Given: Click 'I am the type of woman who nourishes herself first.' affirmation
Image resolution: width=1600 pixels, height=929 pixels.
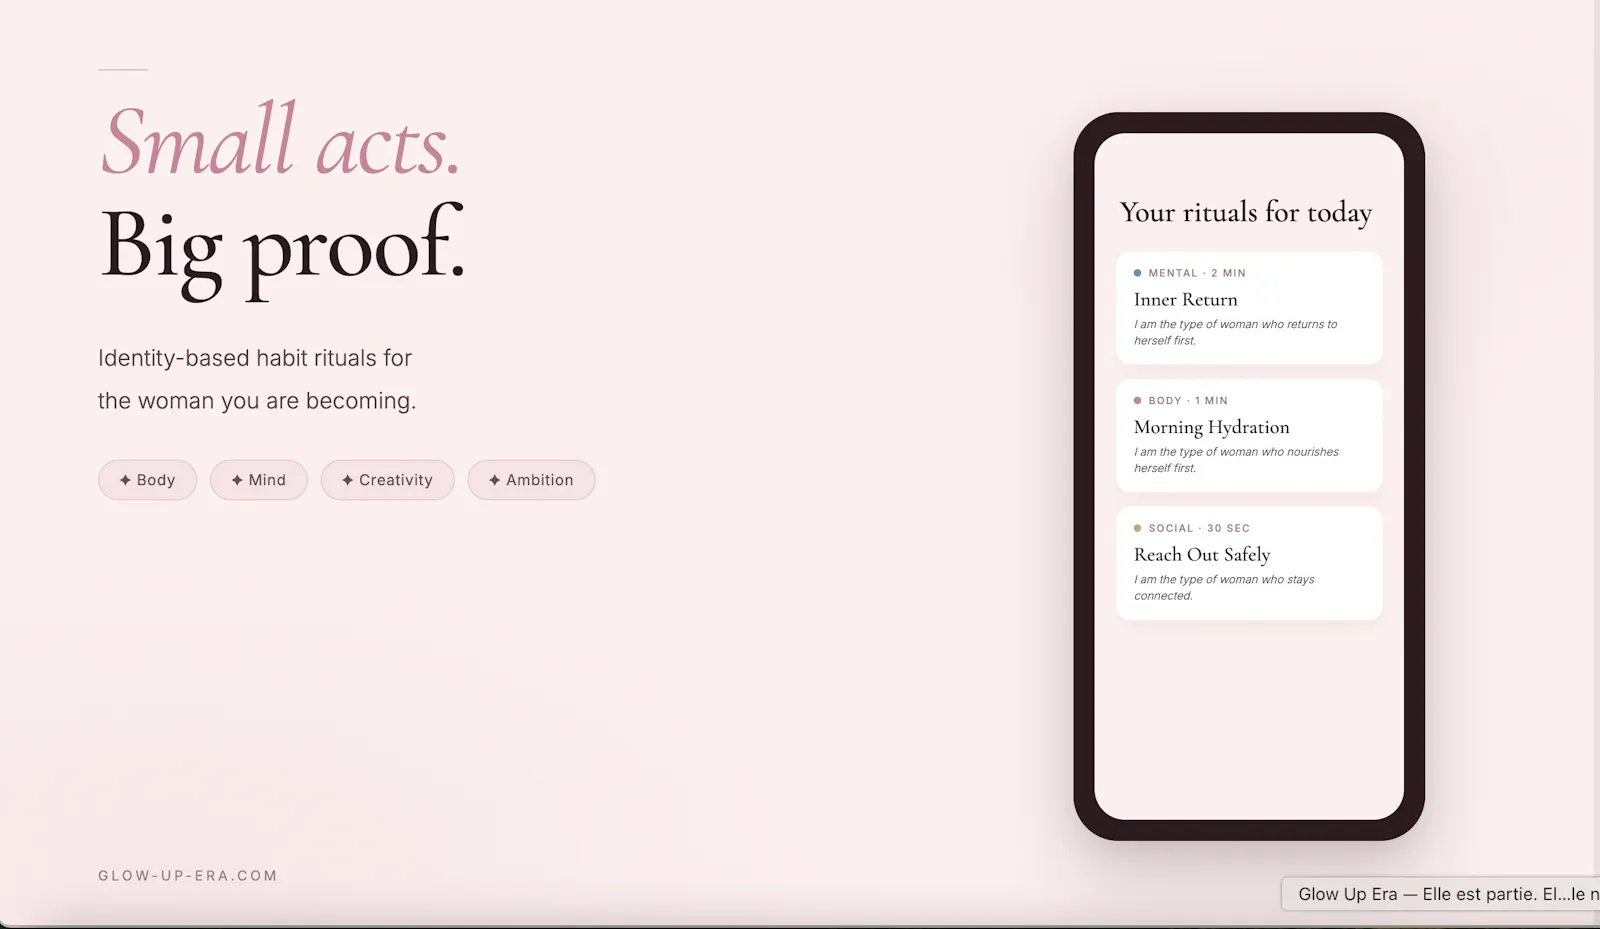Looking at the screenshot, I should point(1236,460).
